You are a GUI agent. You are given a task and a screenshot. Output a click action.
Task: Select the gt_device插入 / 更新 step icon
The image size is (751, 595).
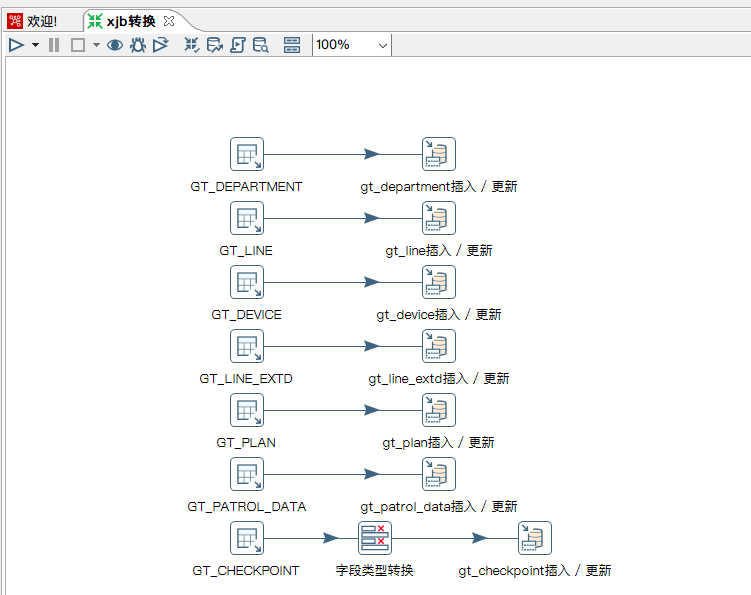click(439, 282)
